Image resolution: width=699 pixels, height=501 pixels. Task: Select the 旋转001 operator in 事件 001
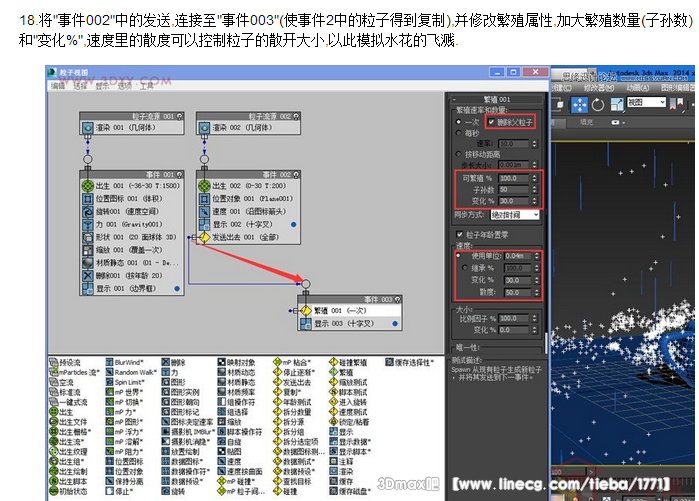point(132,211)
